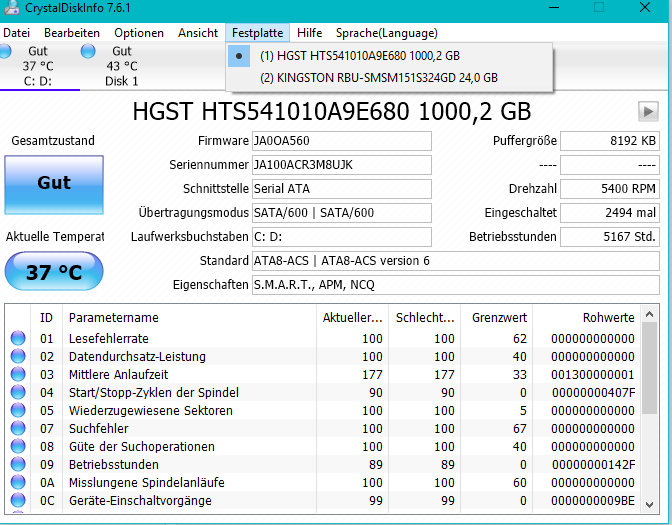Click the Puffergröße value 8192 KB
Screen dimensions: 672x525
610,141
